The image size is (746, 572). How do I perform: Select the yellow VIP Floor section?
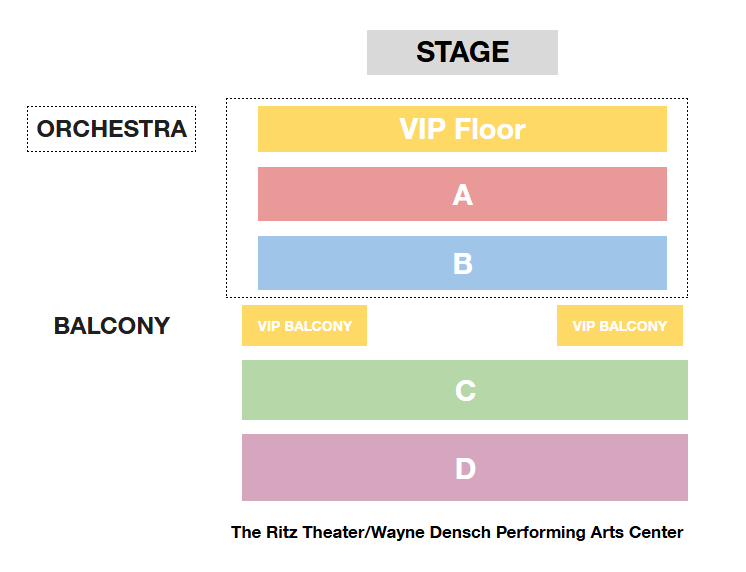pos(462,129)
